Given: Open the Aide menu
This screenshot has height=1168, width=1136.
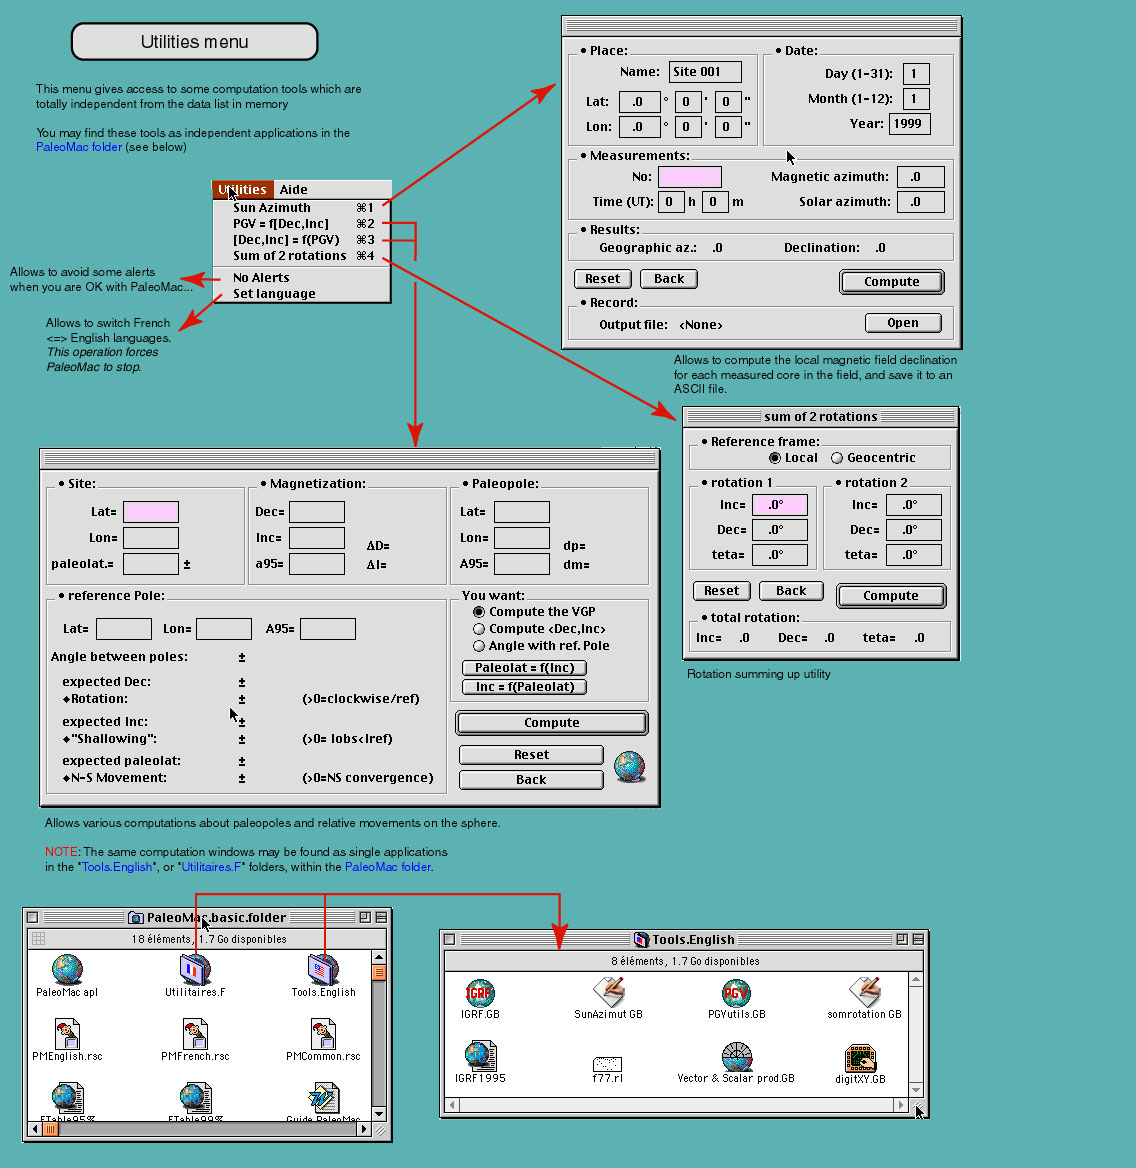Looking at the screenshot, I should [293, 189].
